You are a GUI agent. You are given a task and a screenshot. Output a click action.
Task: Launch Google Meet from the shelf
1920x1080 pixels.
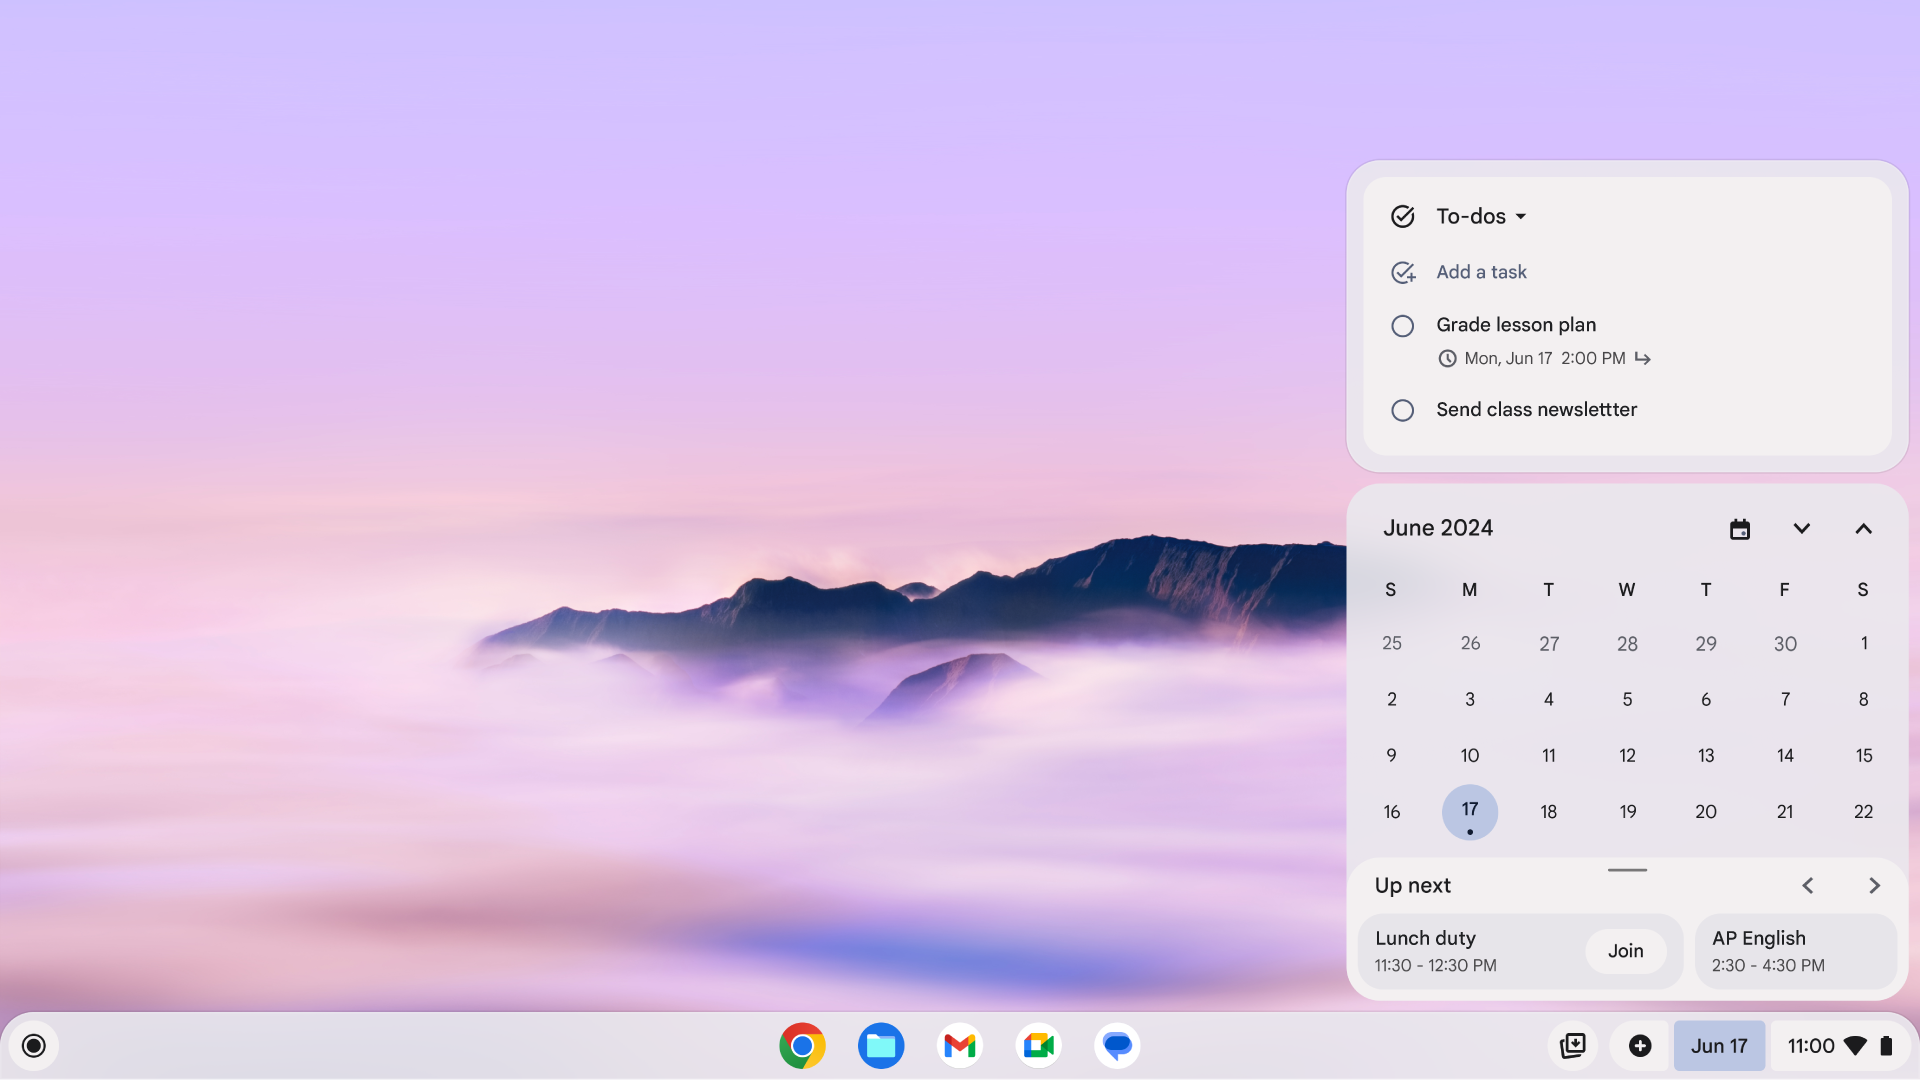click(1038, 1045)
